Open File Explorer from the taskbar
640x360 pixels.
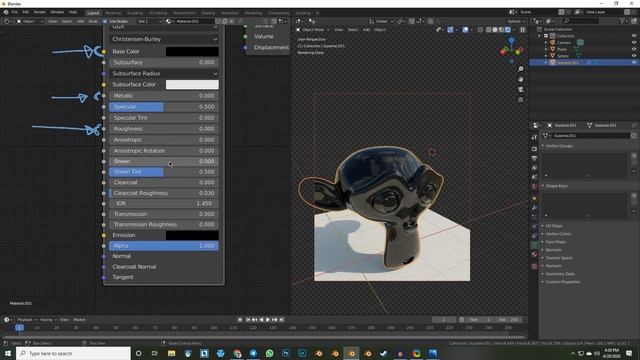click(171, 353)
